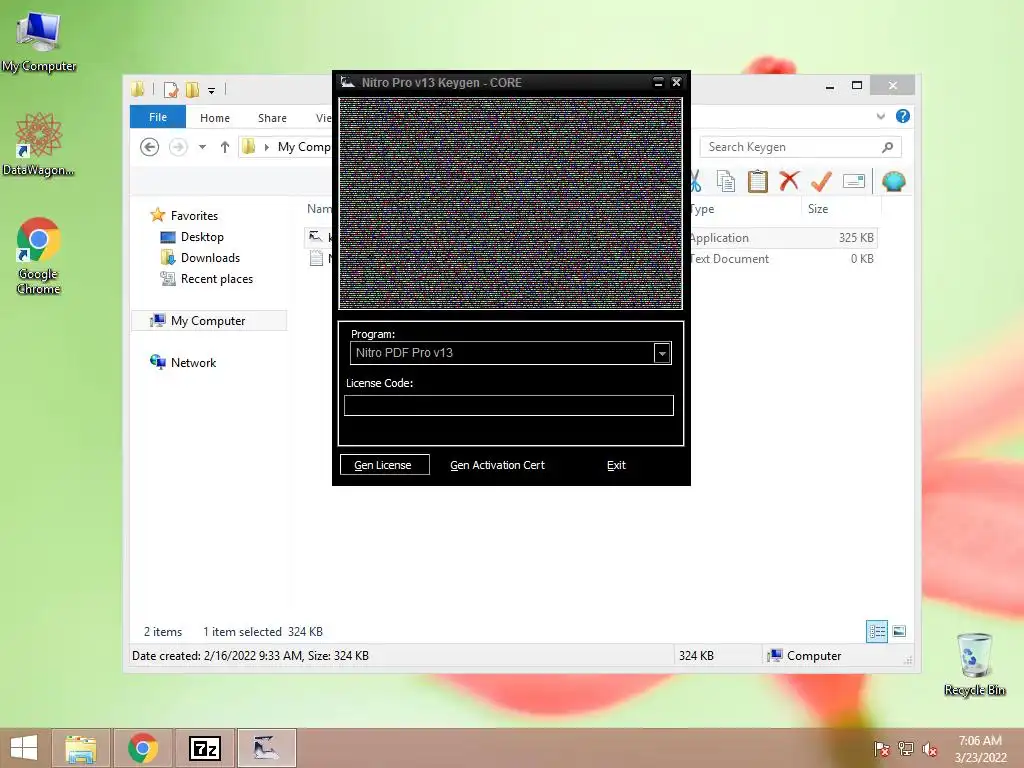The width and height of the screenshot is (1024, 768).
Task: Expand the ribbon with chevron arrow
Action: (x=880, y=116)
